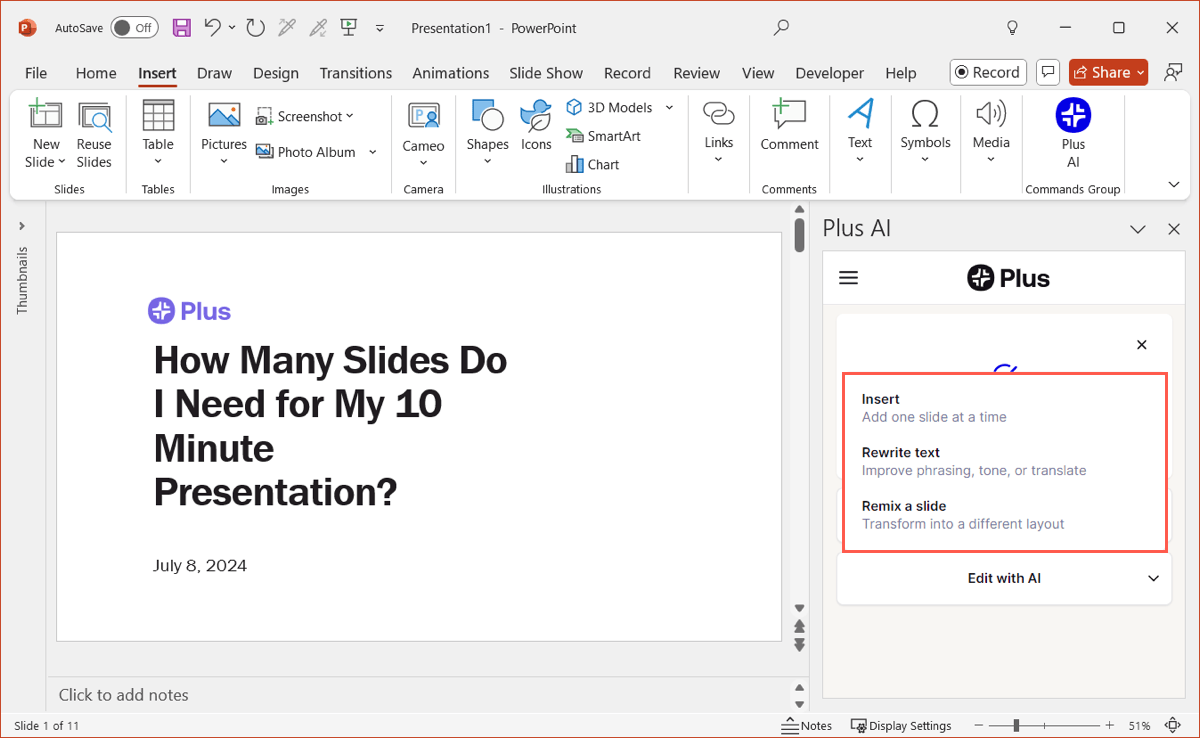The height and width of the screenshot is (738, 1200).
Task: Expand the 3D Models dropdown arrow
Action: click(x=669, y=107)
